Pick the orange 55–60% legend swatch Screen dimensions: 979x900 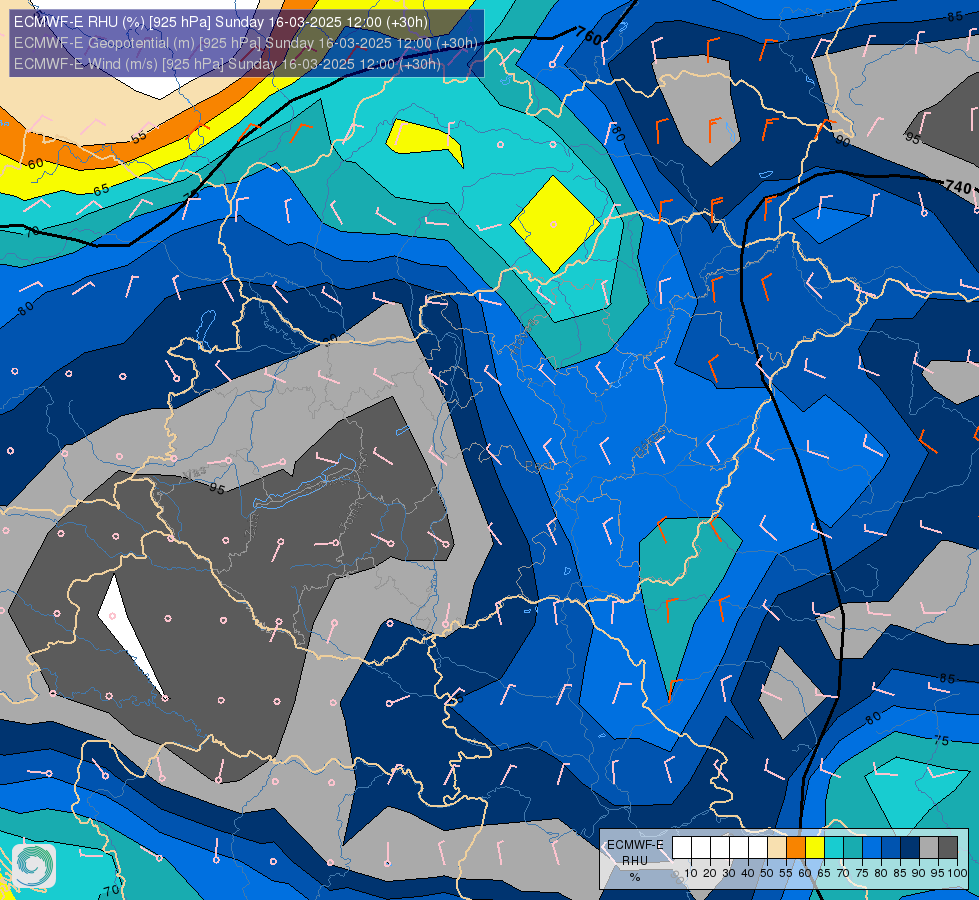click(796, 847)
